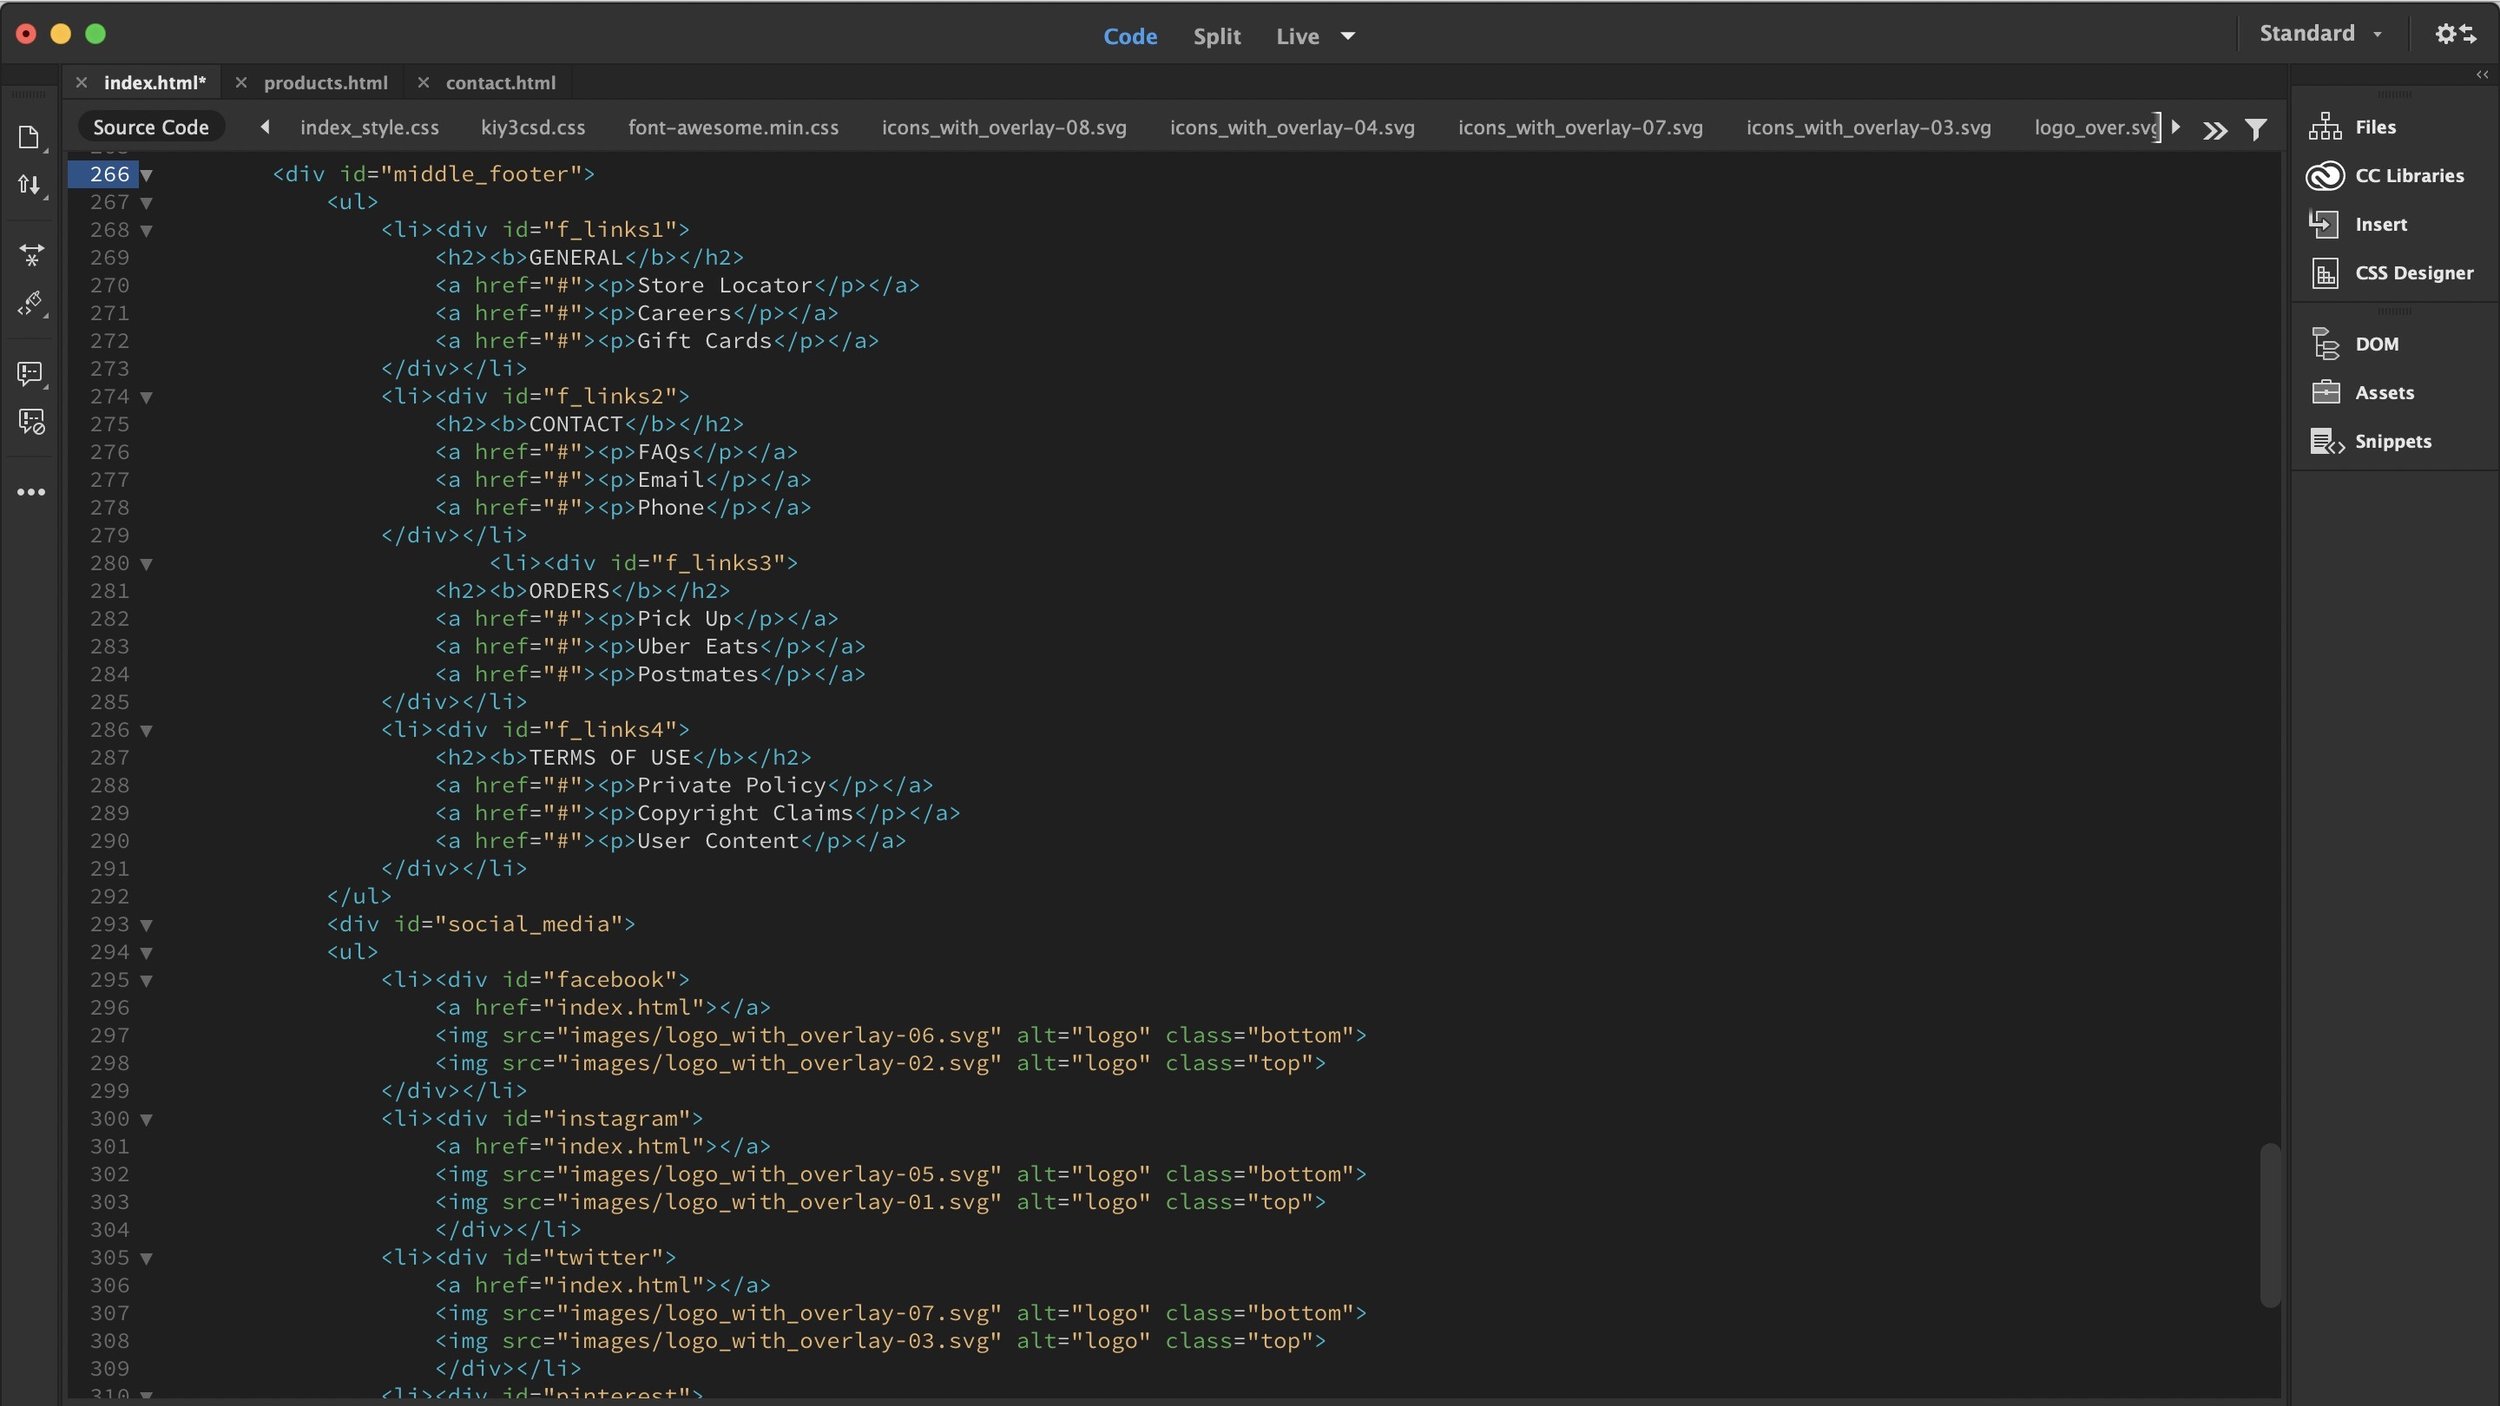Select the index_style.css related file
The width and height of the screenshot is (2500, 1406).
pyautogui.click(x=369, y=127)
